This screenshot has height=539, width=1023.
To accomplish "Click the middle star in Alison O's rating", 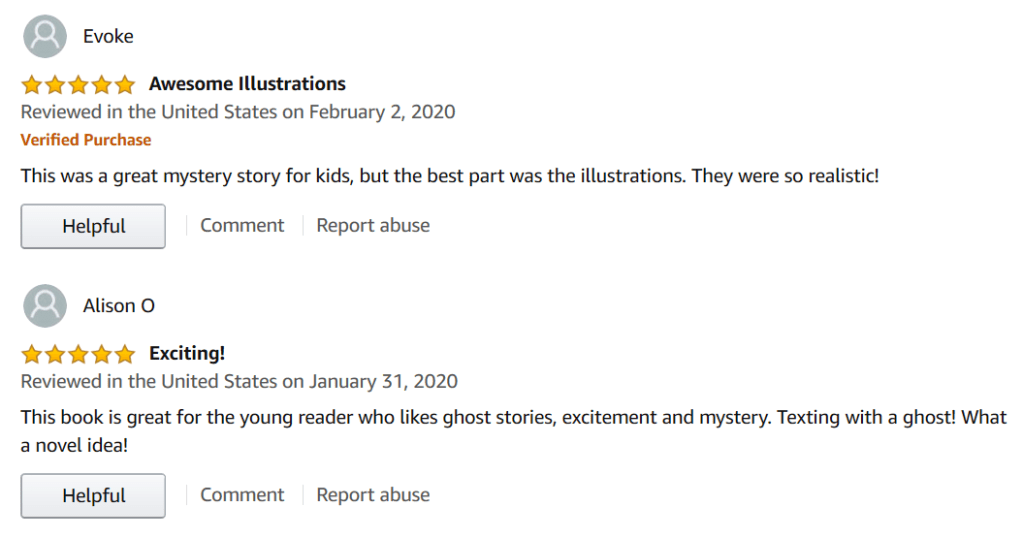I will pyautogui.click(x=78, y=354).
